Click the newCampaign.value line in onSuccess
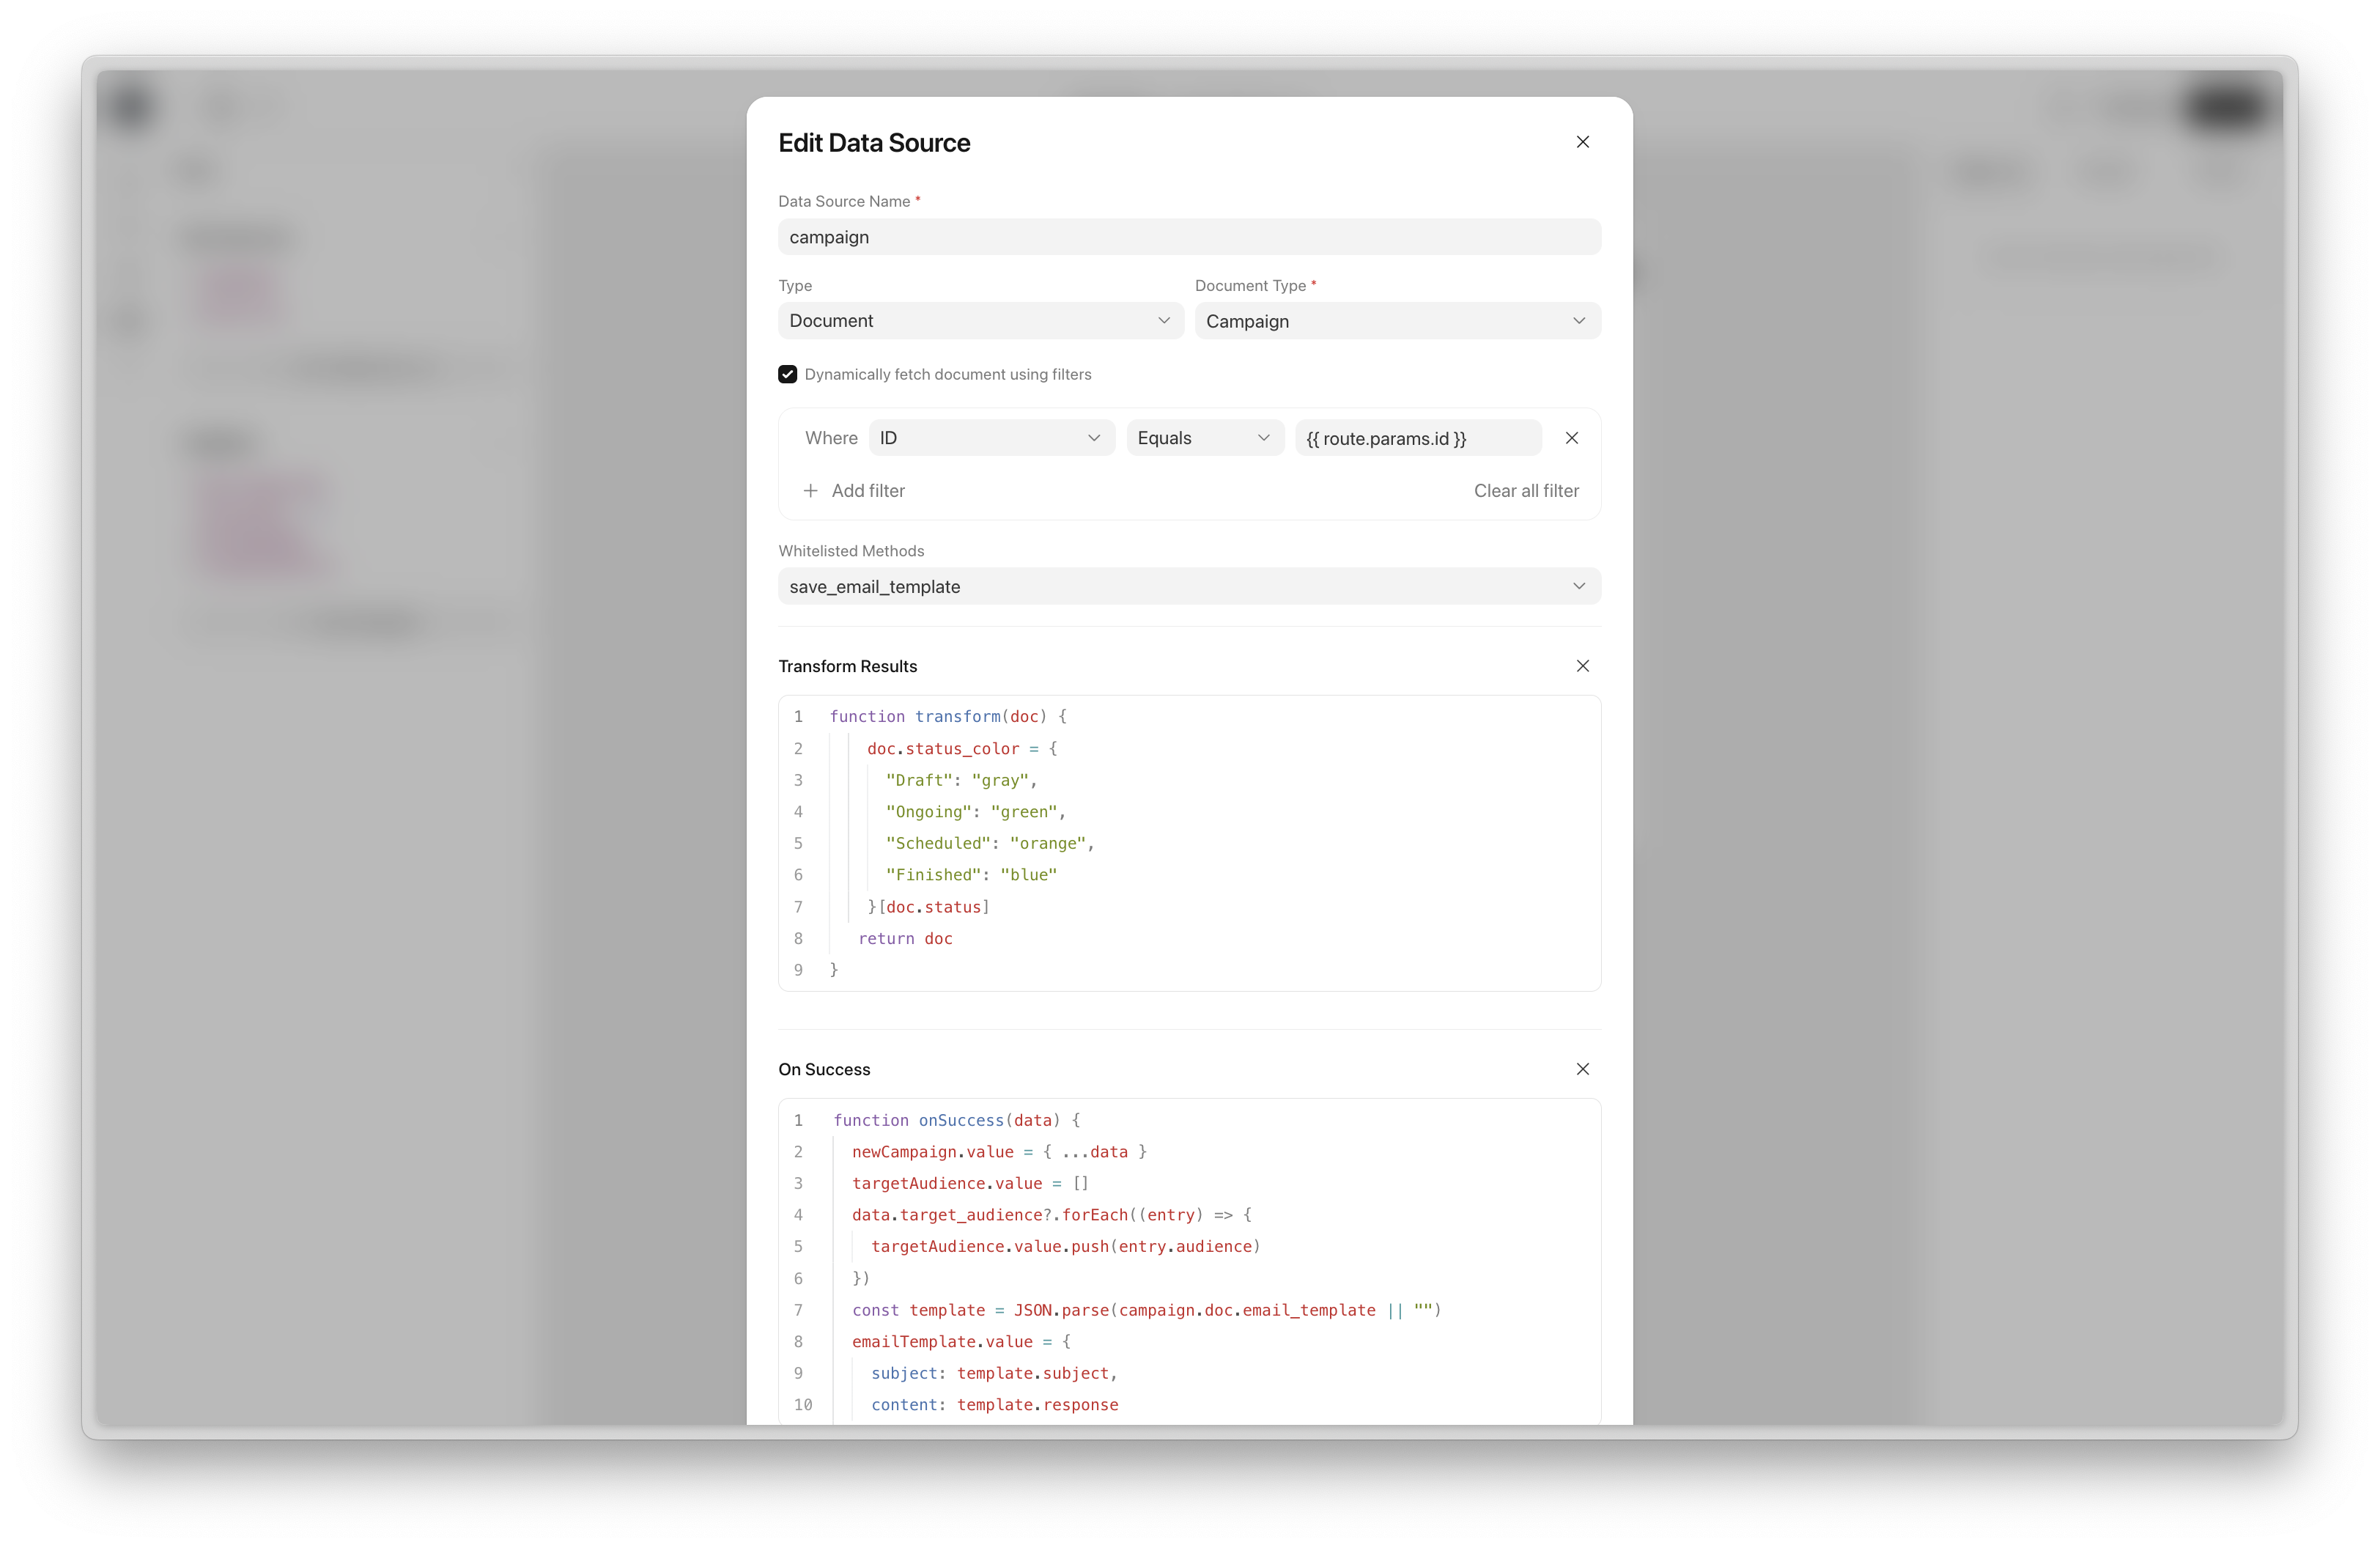This screenshot has height=1548, width=2380. [998, 1152]
